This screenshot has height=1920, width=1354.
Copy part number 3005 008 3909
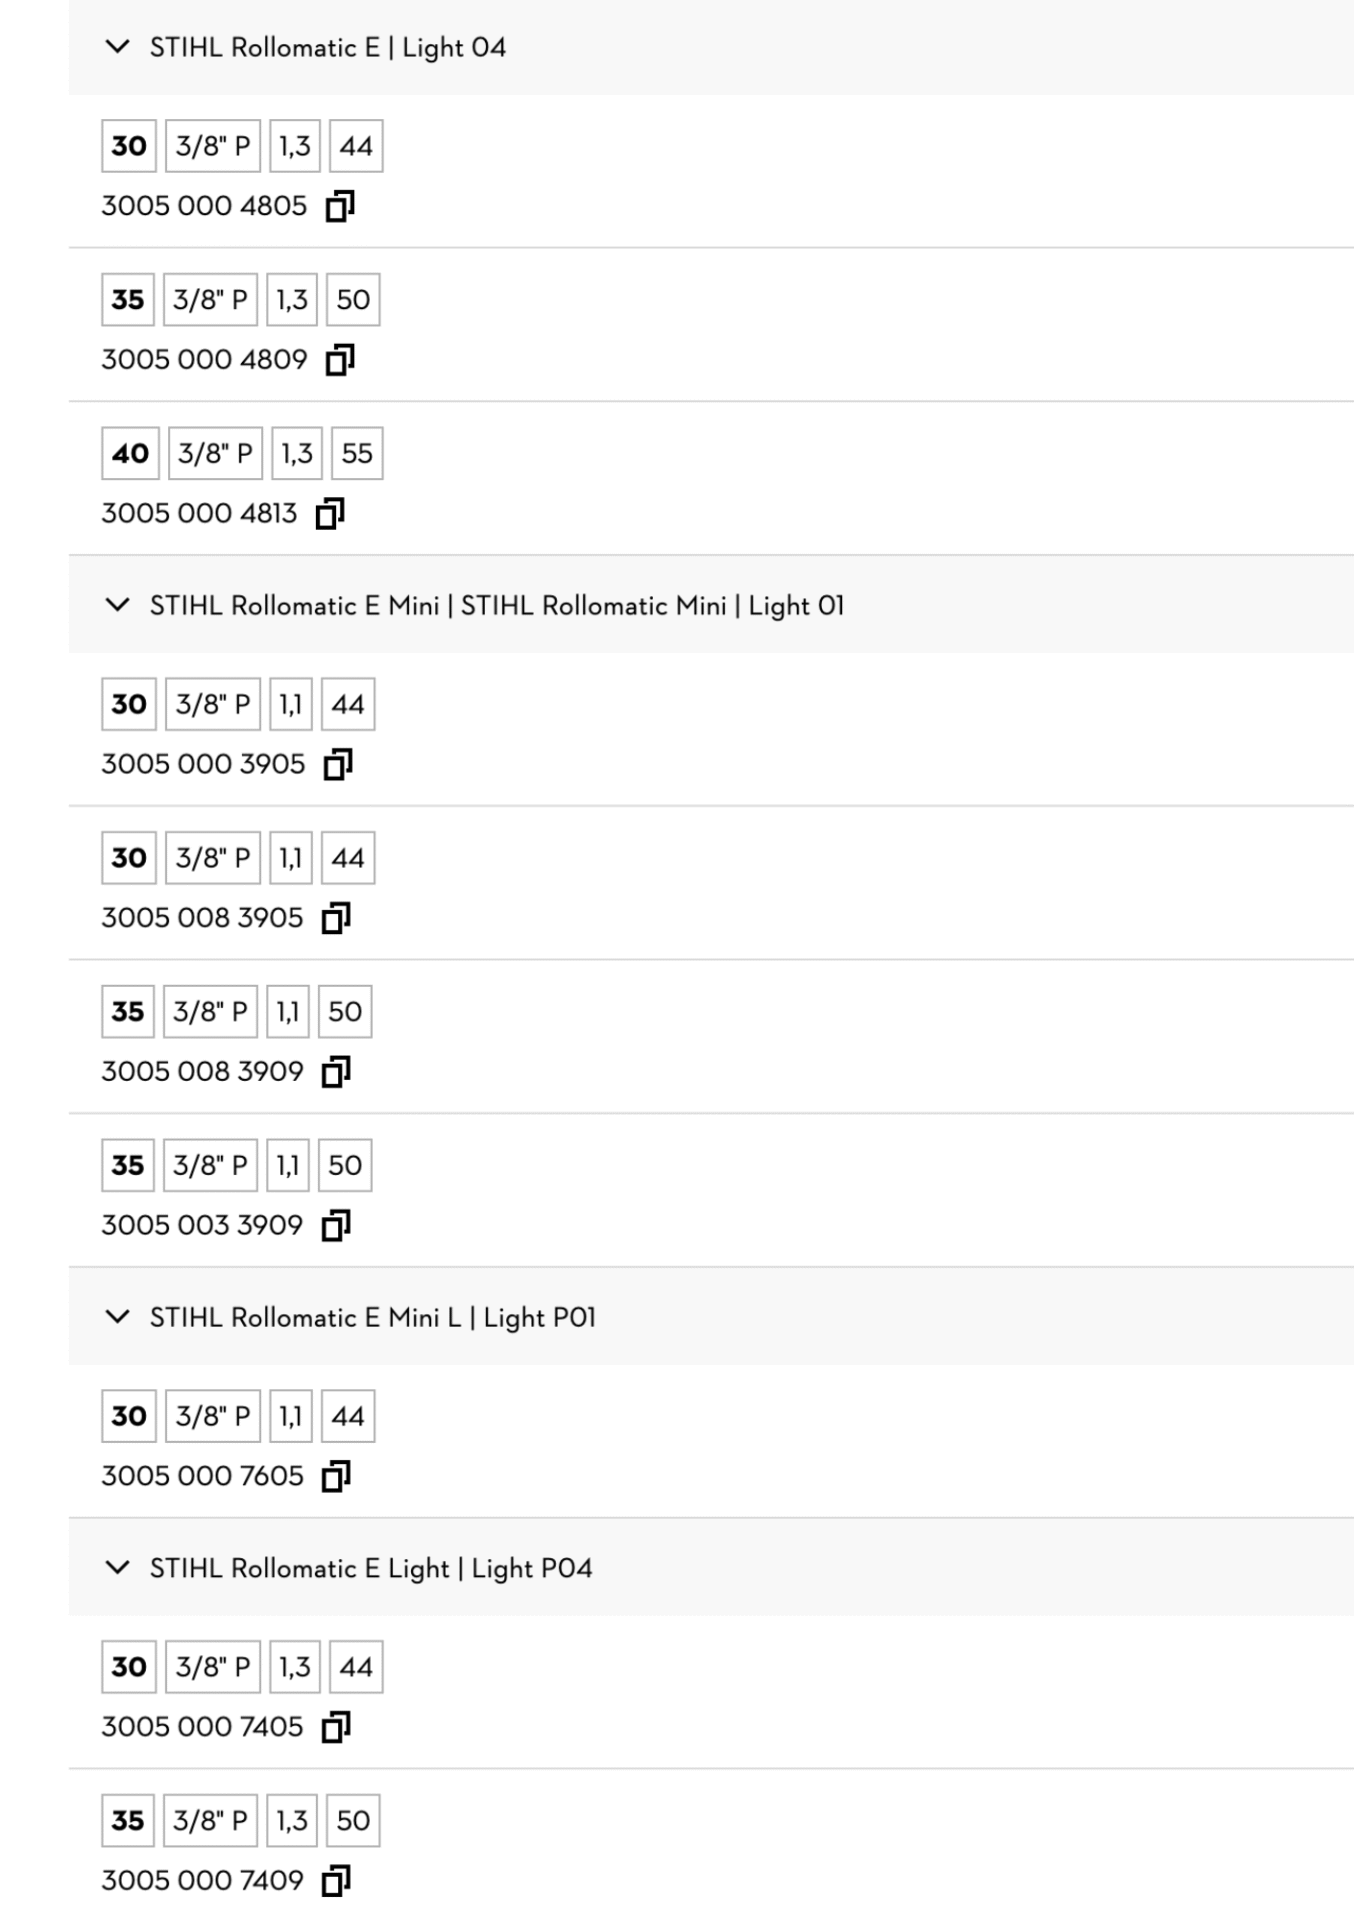(336, 1072)
